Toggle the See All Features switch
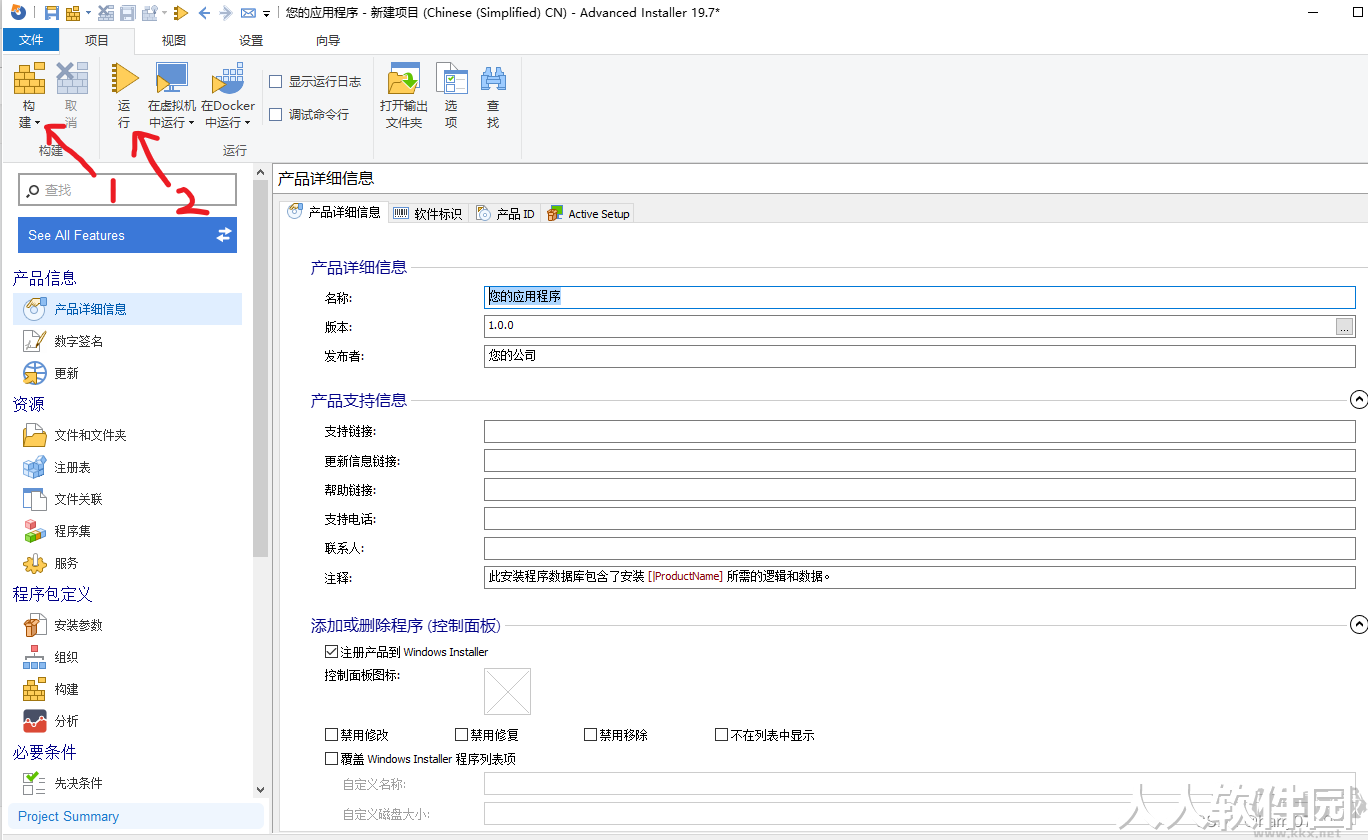1368x840 pixels. coord(224,235)
